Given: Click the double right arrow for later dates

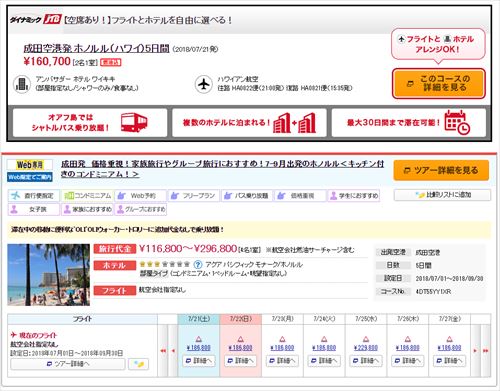Looking at the screenshot, I should [x=486, y=351].
